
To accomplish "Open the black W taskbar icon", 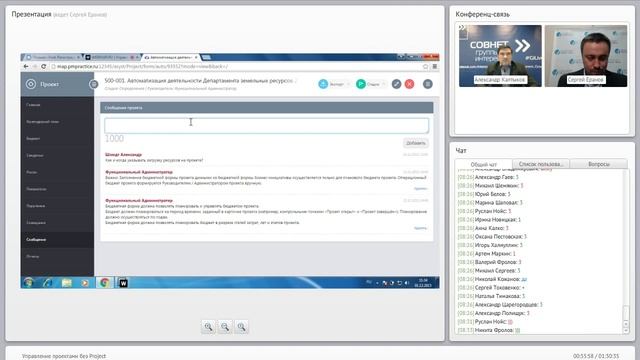I will point(123,282).
